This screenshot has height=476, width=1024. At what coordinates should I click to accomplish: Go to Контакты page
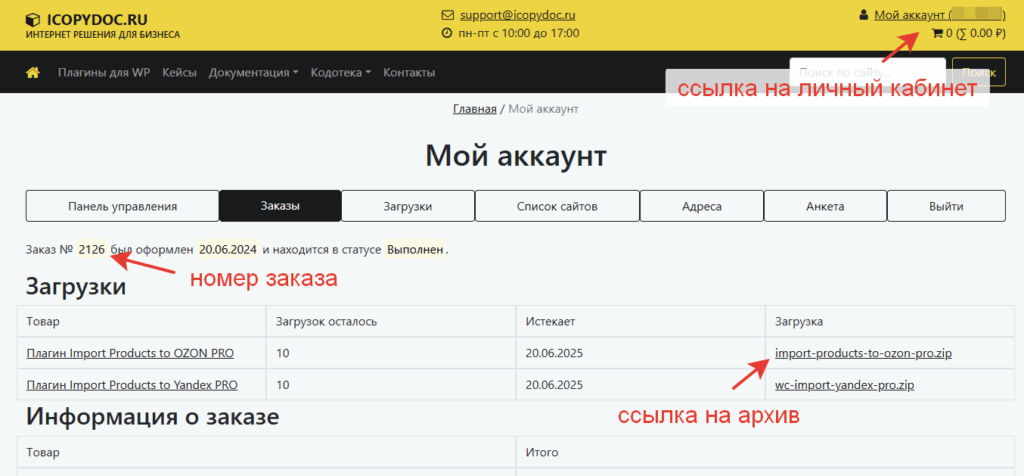click(409, 73)
